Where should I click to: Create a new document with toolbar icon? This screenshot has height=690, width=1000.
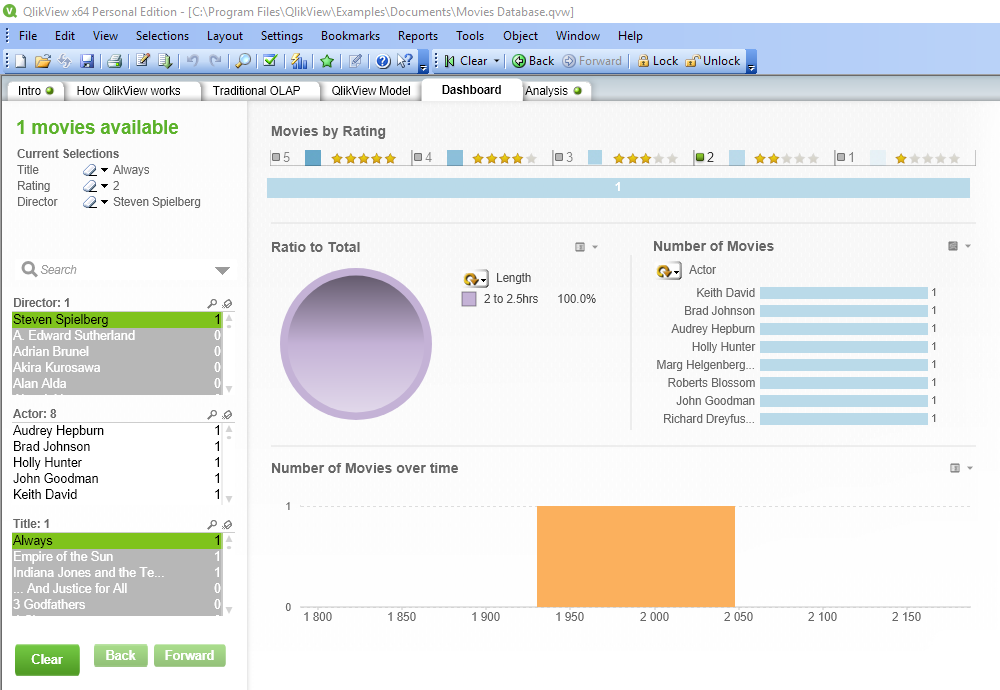(20, 61)
